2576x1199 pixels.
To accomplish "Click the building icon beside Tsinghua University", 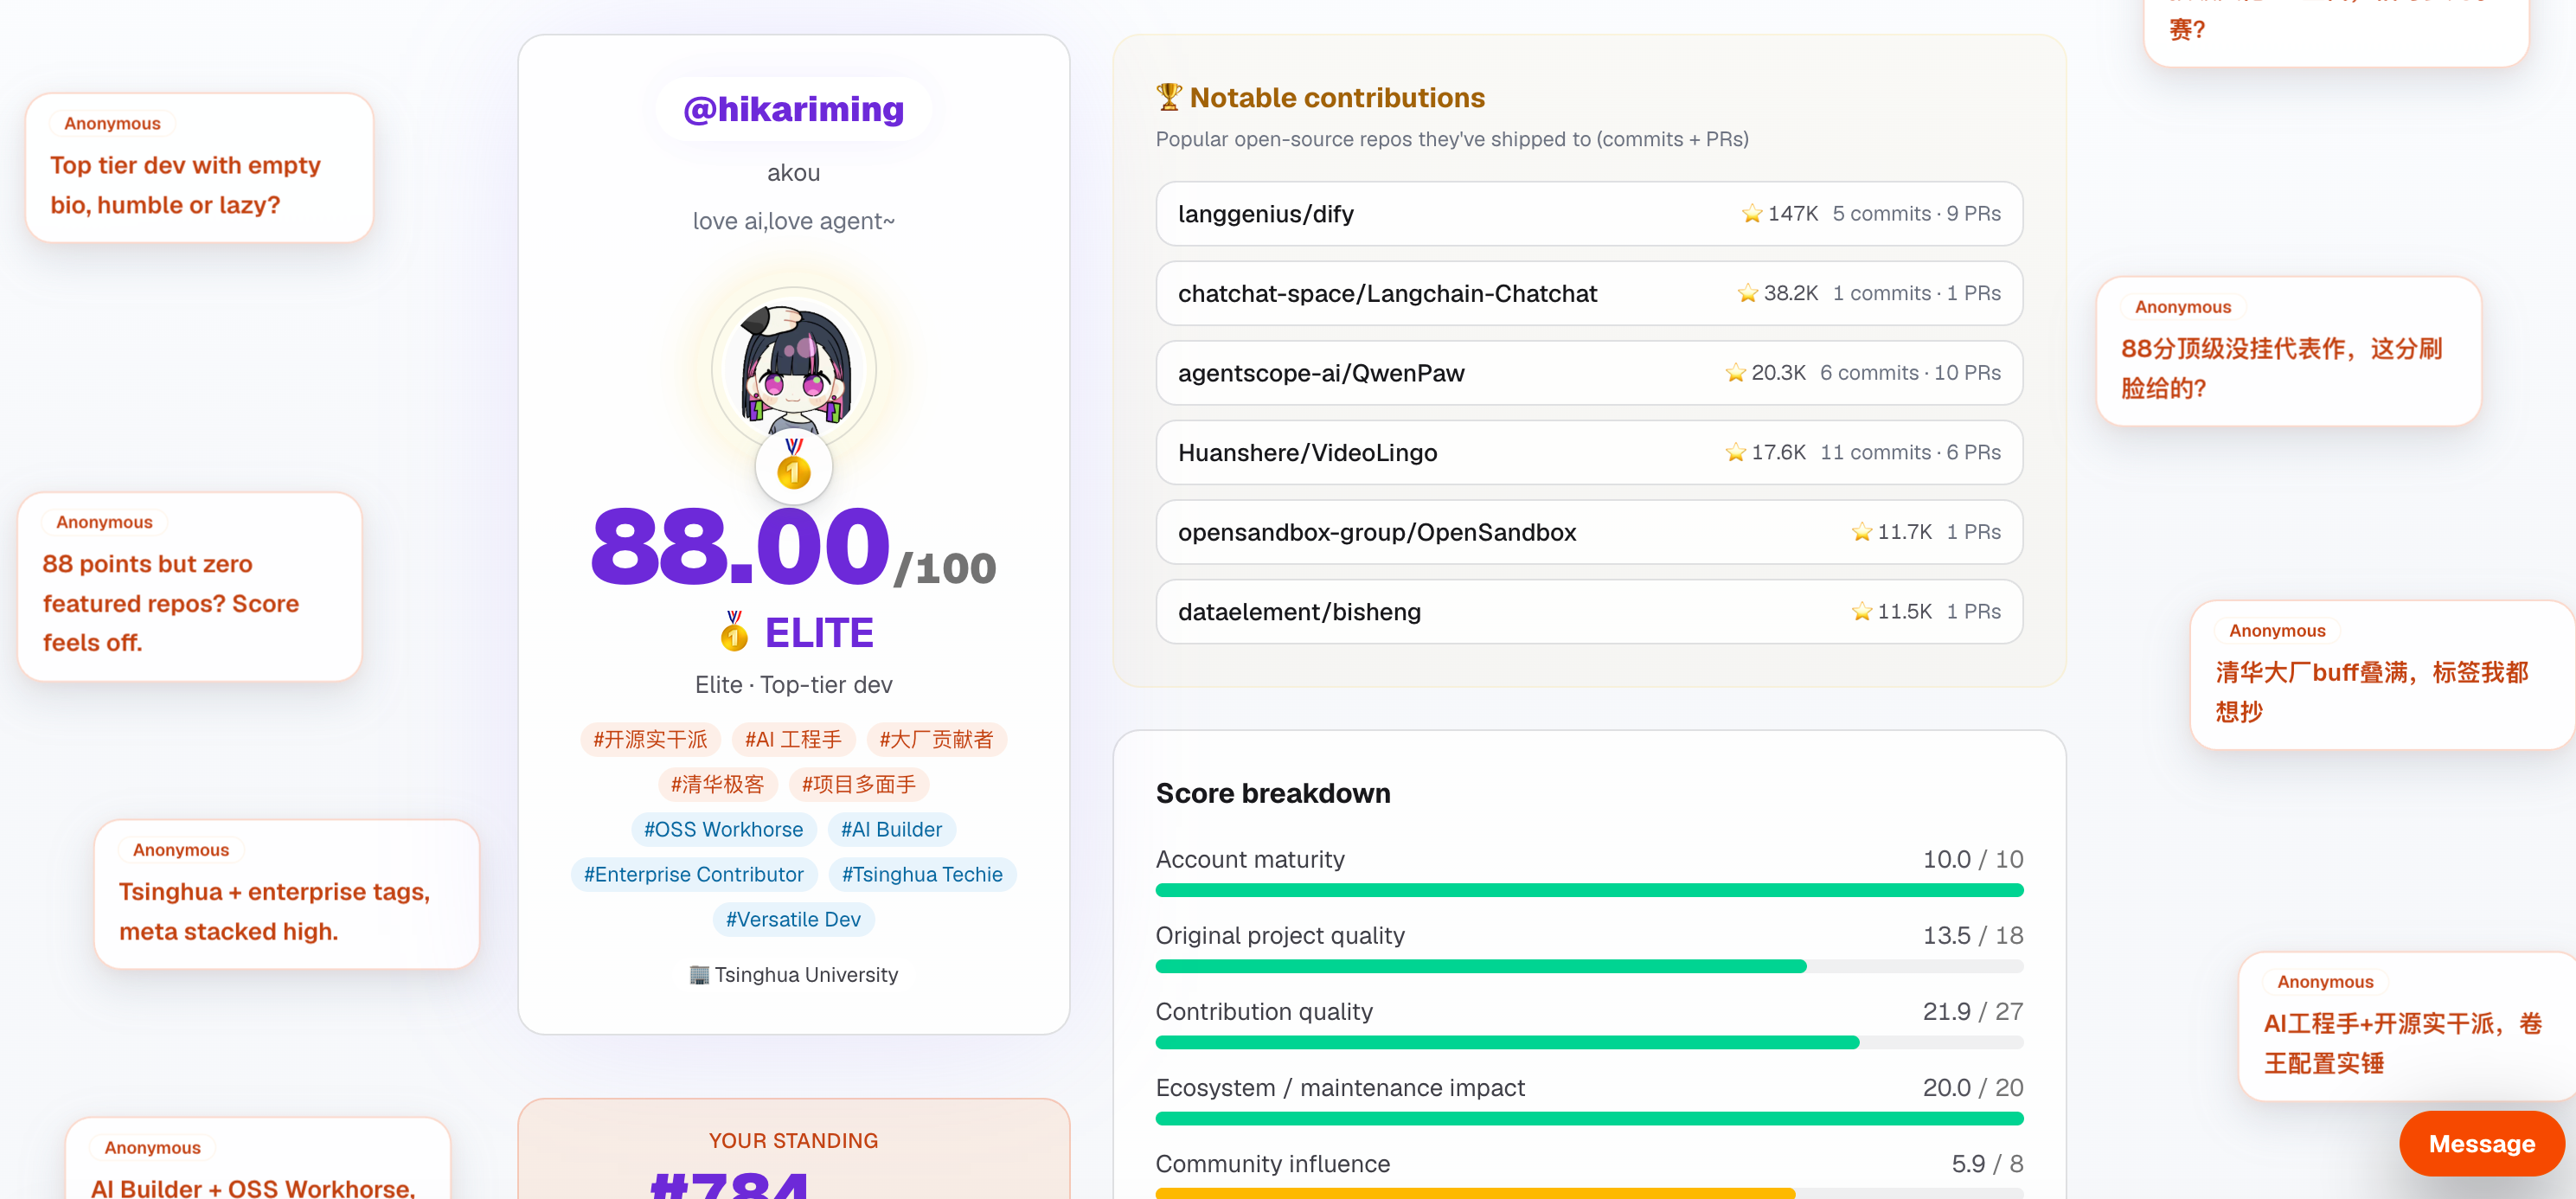I will [699, 974].
